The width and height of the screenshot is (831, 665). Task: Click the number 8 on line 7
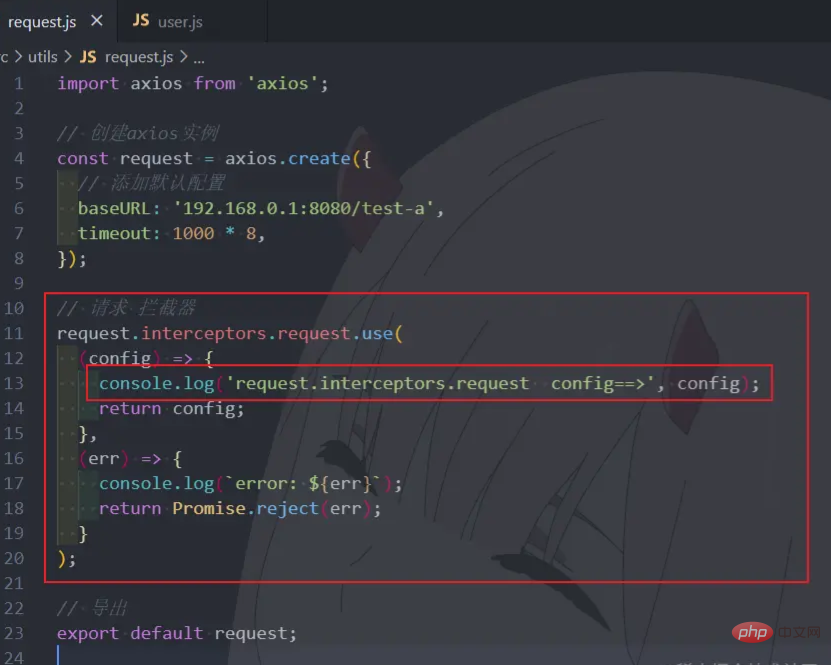coord(251,233)
